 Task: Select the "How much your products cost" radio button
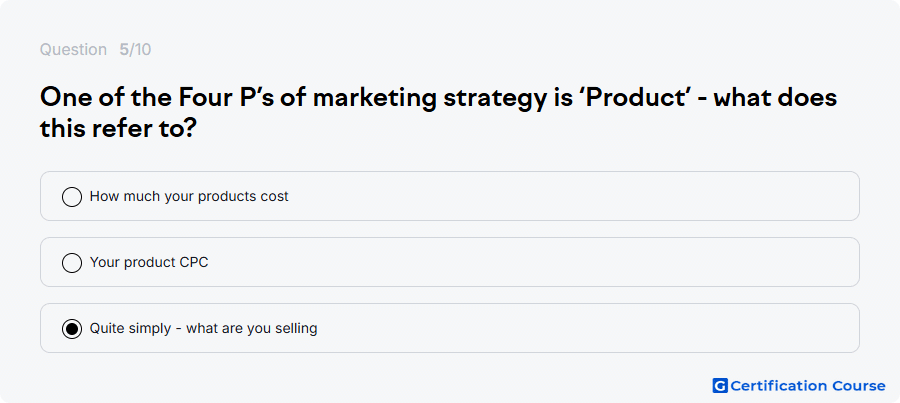[x=72, y=197]
